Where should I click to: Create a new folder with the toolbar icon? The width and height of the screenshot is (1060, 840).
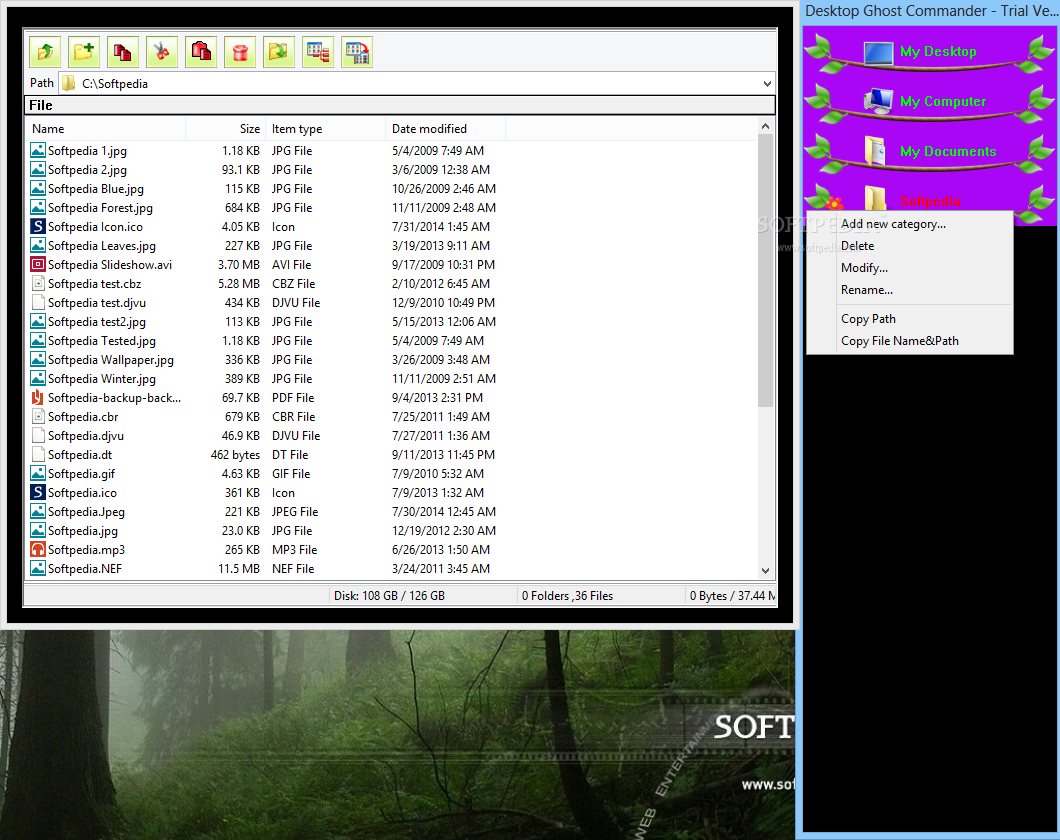84,52
